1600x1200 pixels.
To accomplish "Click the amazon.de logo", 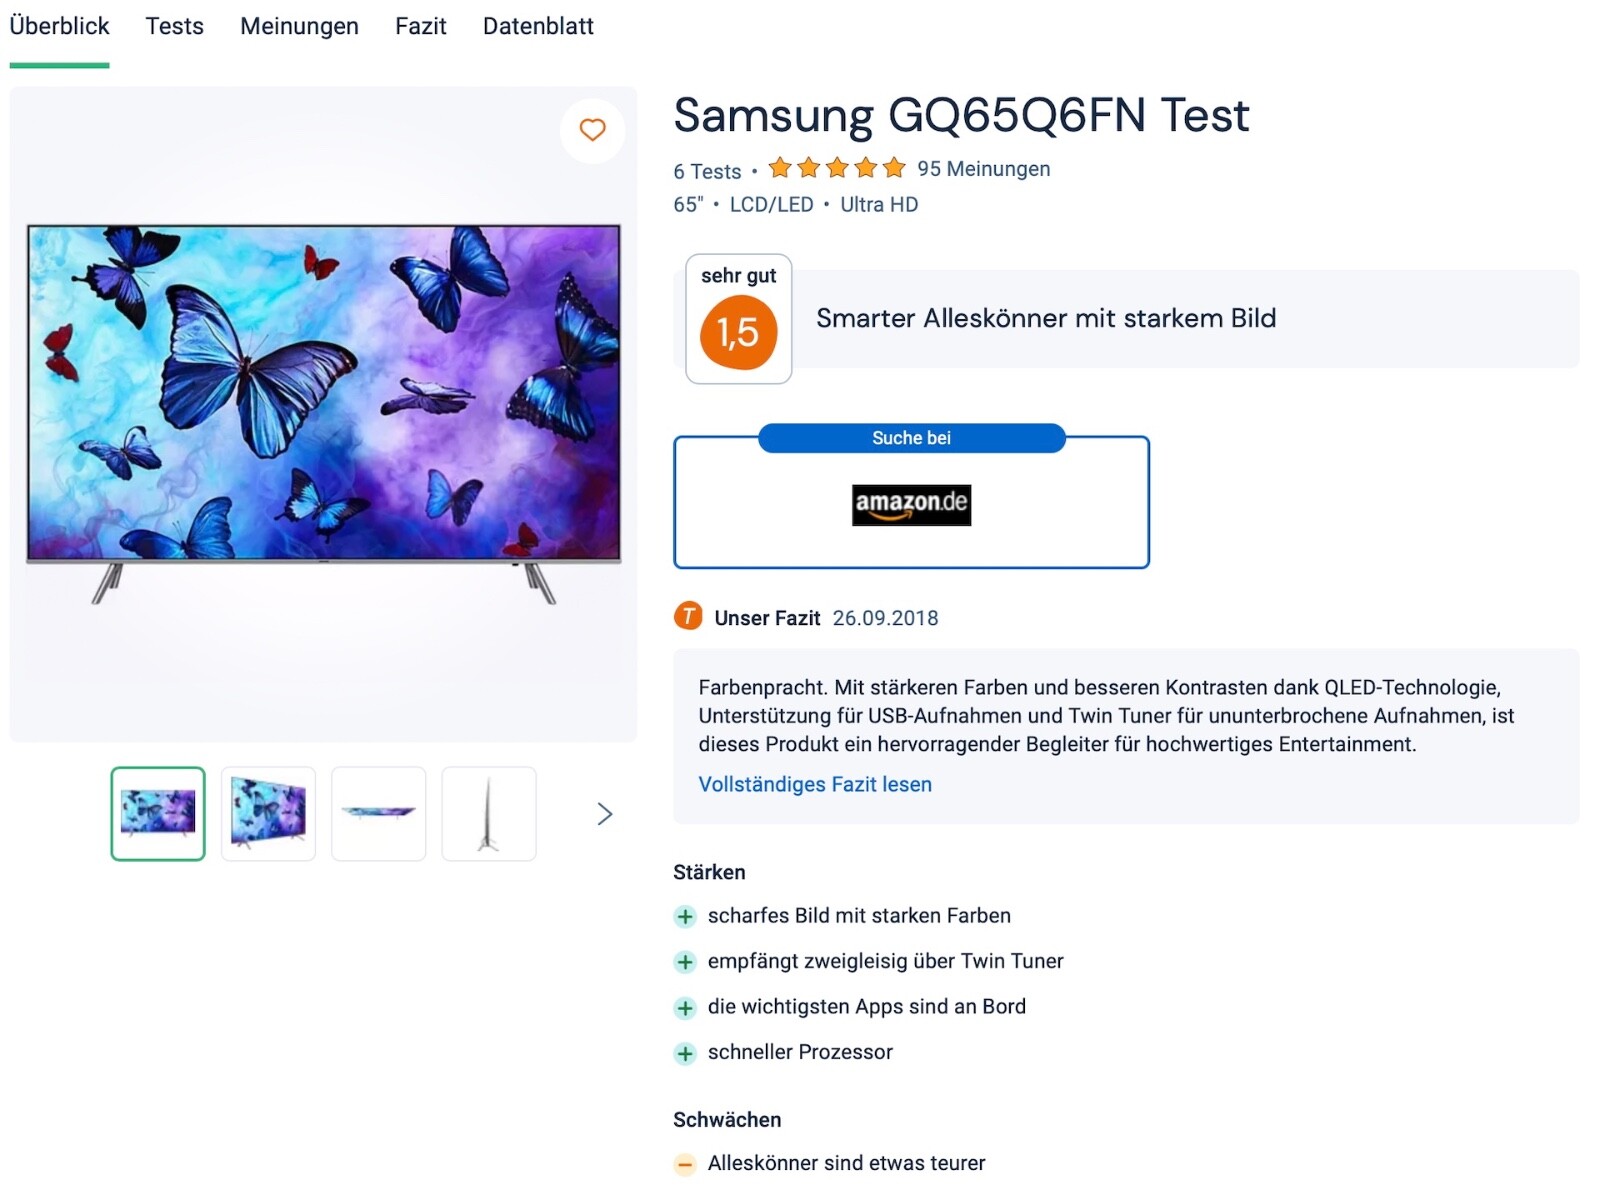I will click(x=911, y=504).
